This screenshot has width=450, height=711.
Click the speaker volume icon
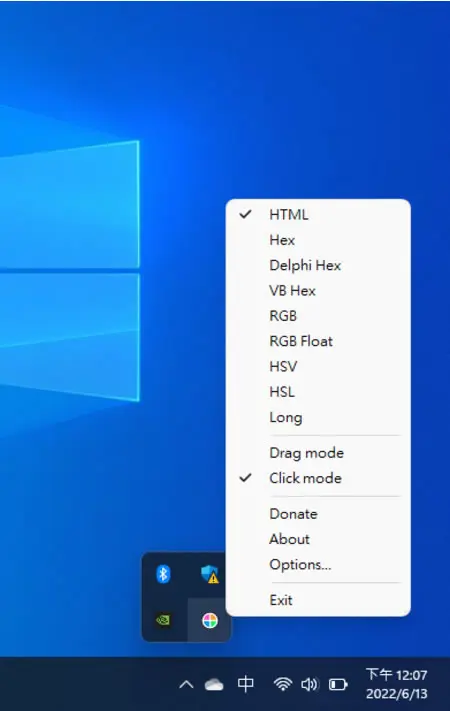point(309,684)
